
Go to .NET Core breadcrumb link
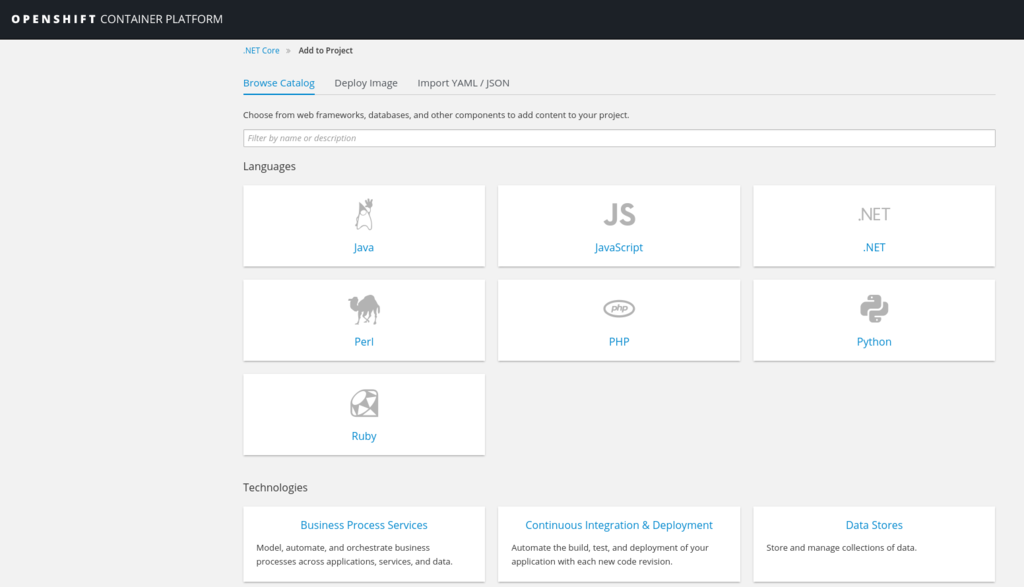click(261, 50)
